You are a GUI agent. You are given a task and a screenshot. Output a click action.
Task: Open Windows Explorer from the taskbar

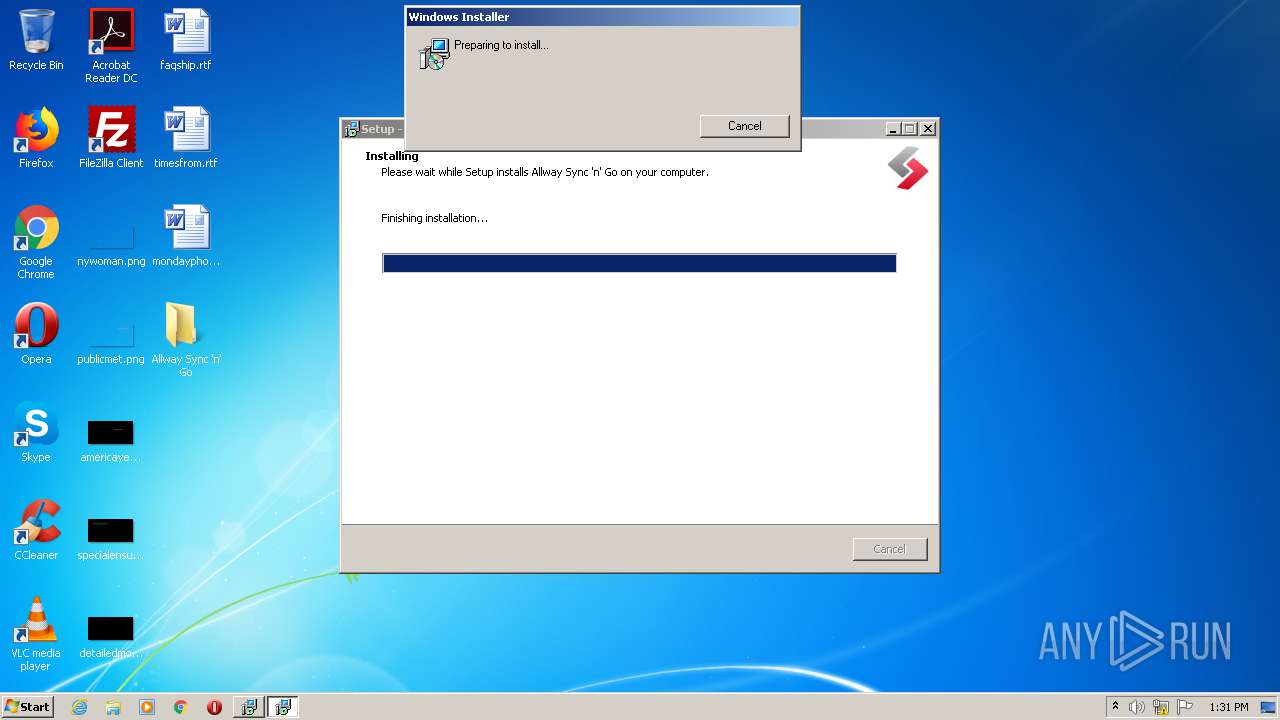tap(113, 707)
